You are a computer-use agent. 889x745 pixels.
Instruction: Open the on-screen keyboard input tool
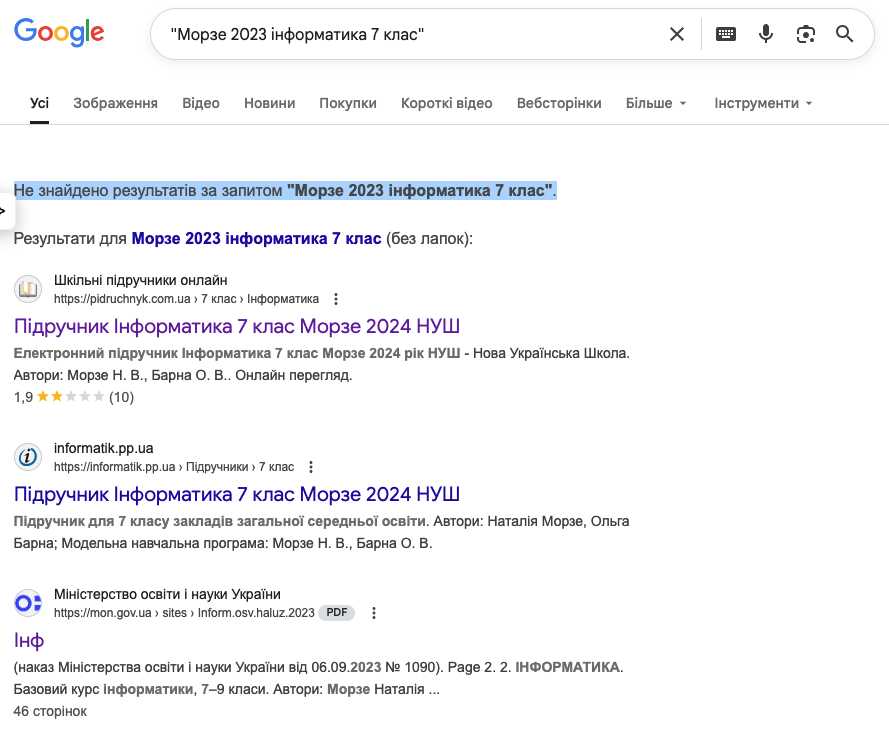tap(726, 34)
